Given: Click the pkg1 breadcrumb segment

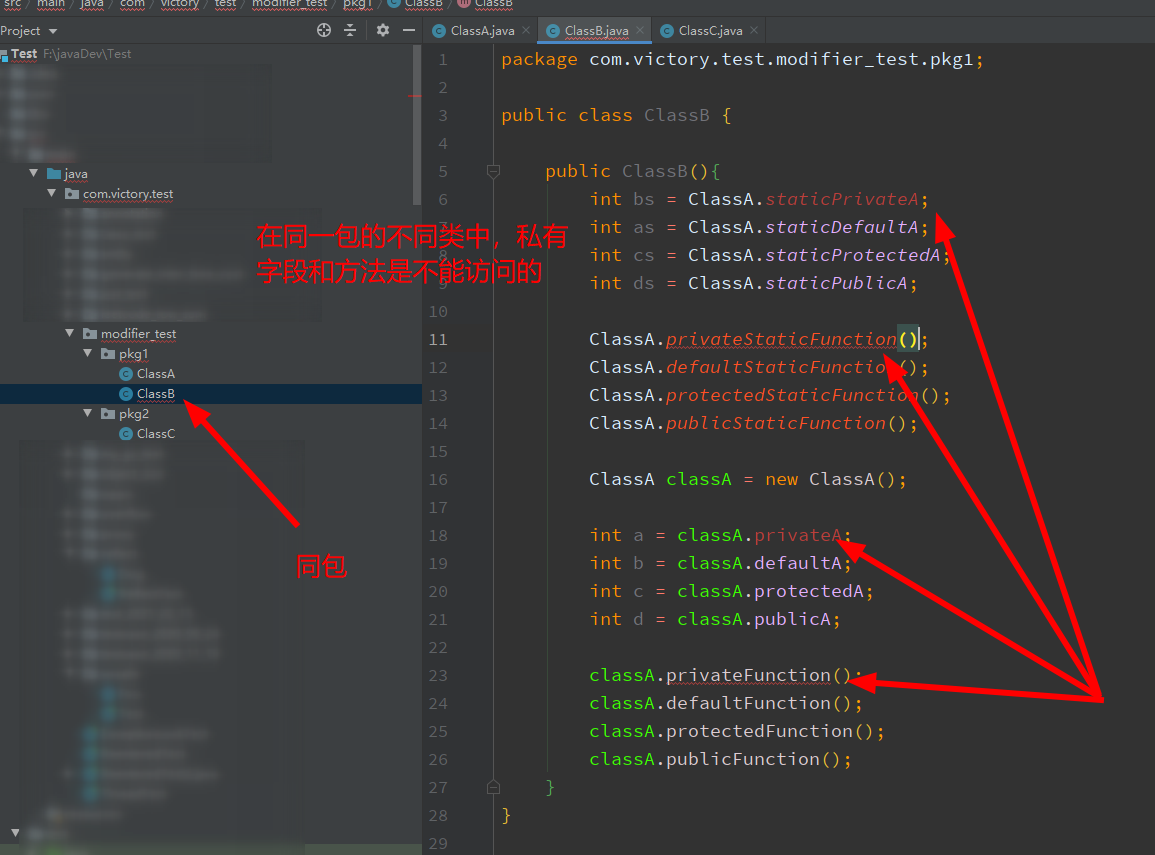Looking at the screenshot, I should pyautogui.click(x=357, y=4).
